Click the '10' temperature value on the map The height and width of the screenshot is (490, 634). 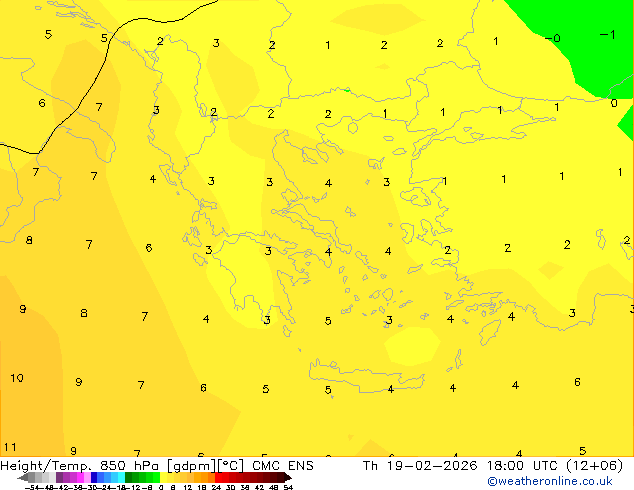point(17,378)
